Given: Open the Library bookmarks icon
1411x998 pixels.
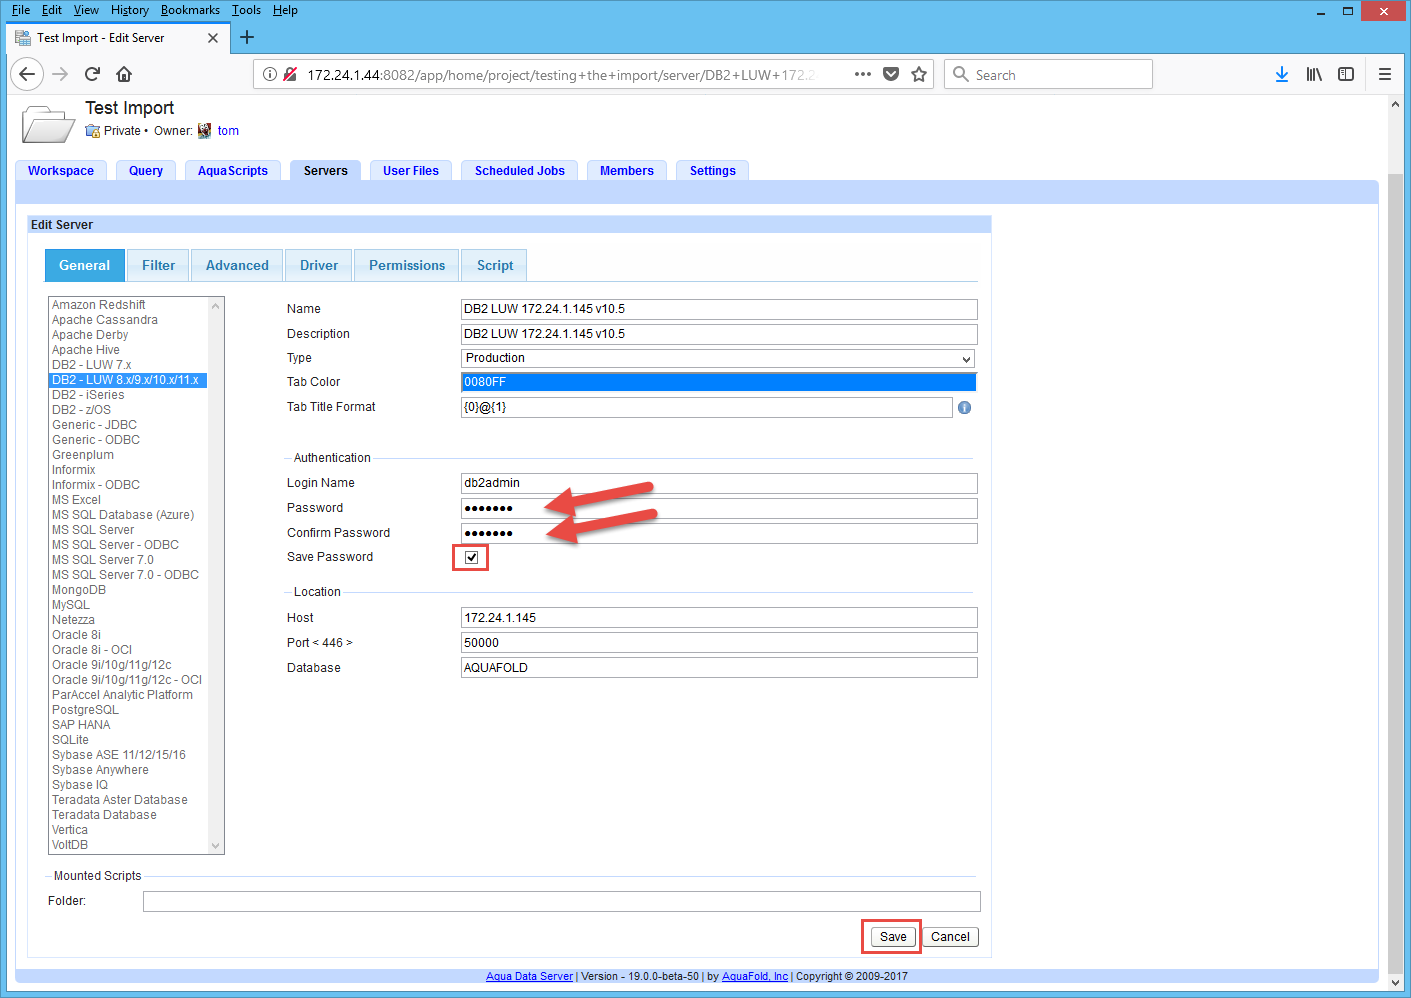Looking at the screenshot, I should point(1314,74).
